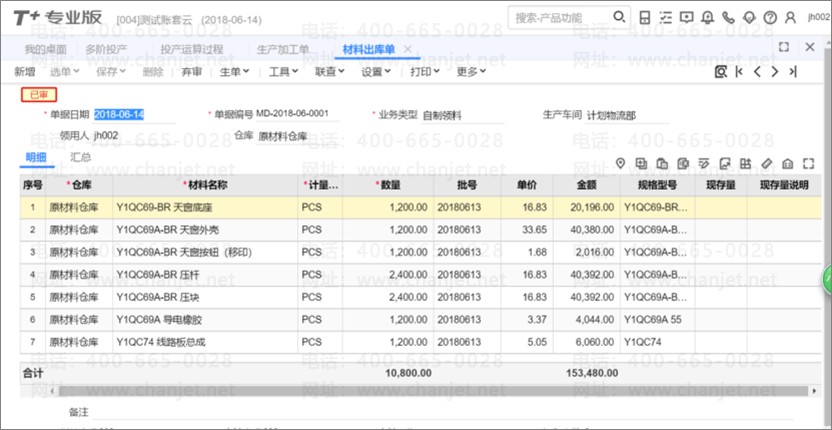Viewport: 832px width, 430px height.
Task: Click fullscreen icon above the detail grid
Action: pyautogui.click(x=808, y=163)
